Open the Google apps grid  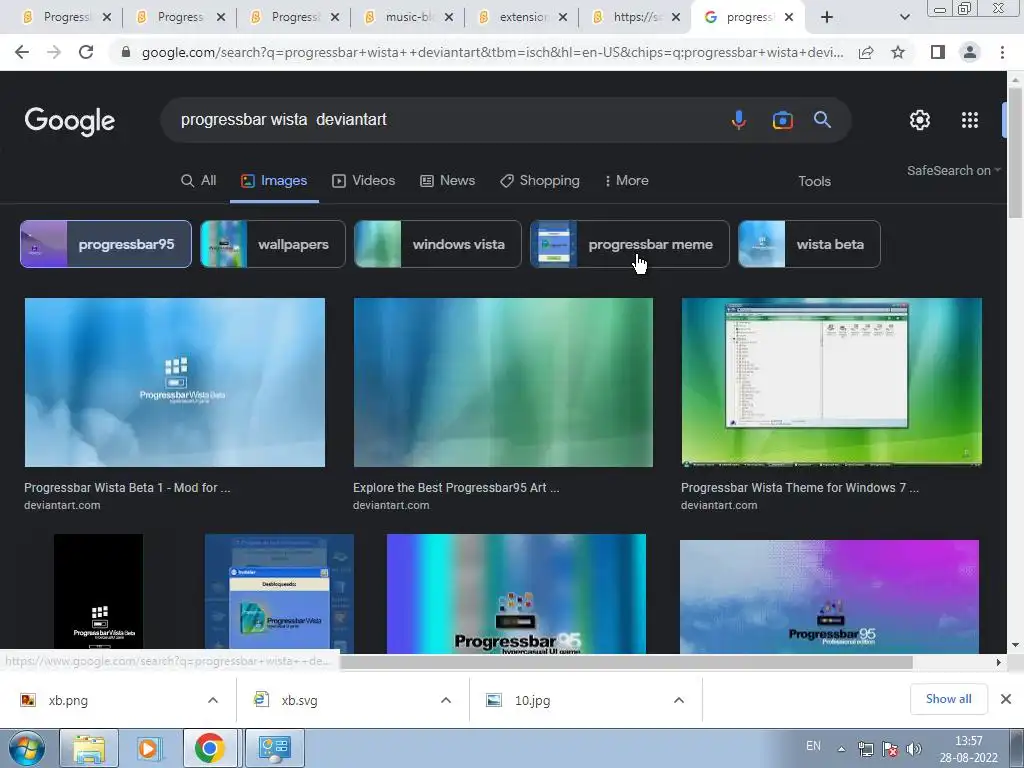click(970, 120)
